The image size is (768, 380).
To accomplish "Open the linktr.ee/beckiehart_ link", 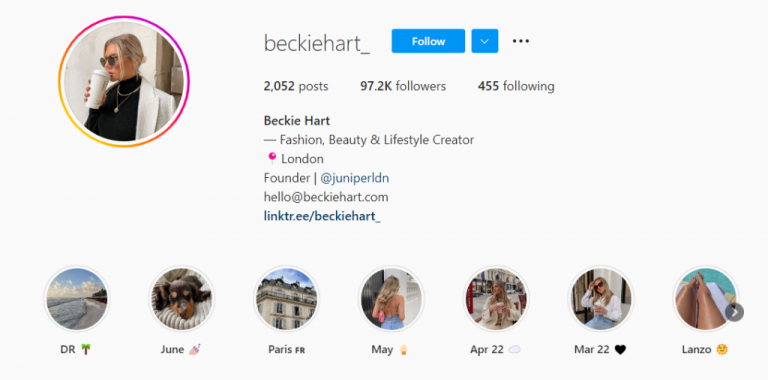I will pos(322,216).
